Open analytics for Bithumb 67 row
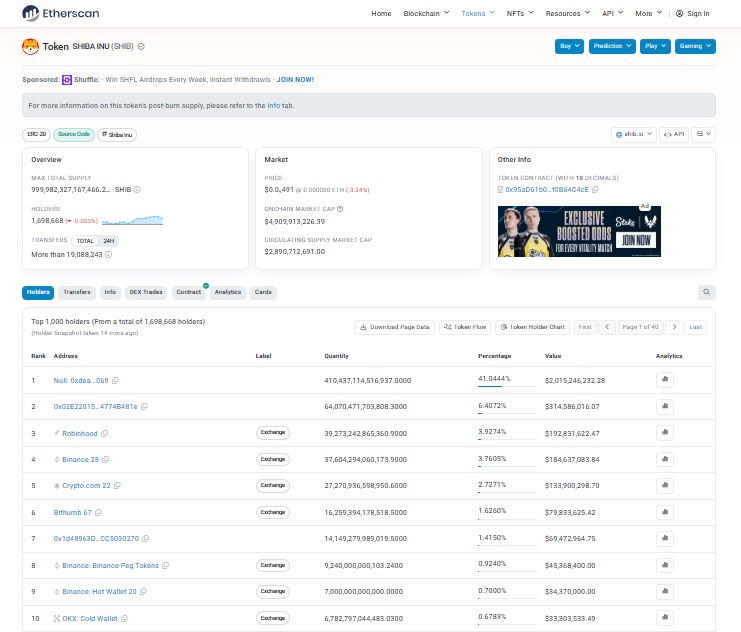 click(x=665, y=512)
